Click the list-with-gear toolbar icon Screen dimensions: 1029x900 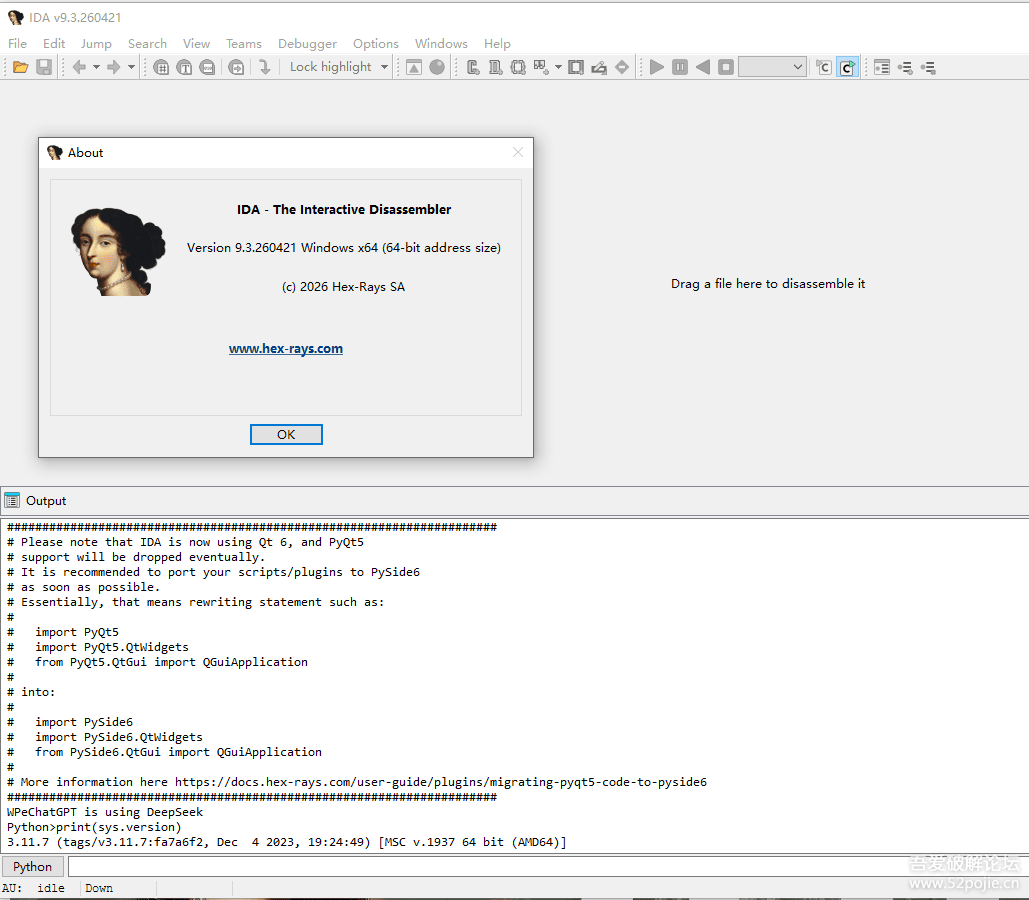(x=928, y=67)
